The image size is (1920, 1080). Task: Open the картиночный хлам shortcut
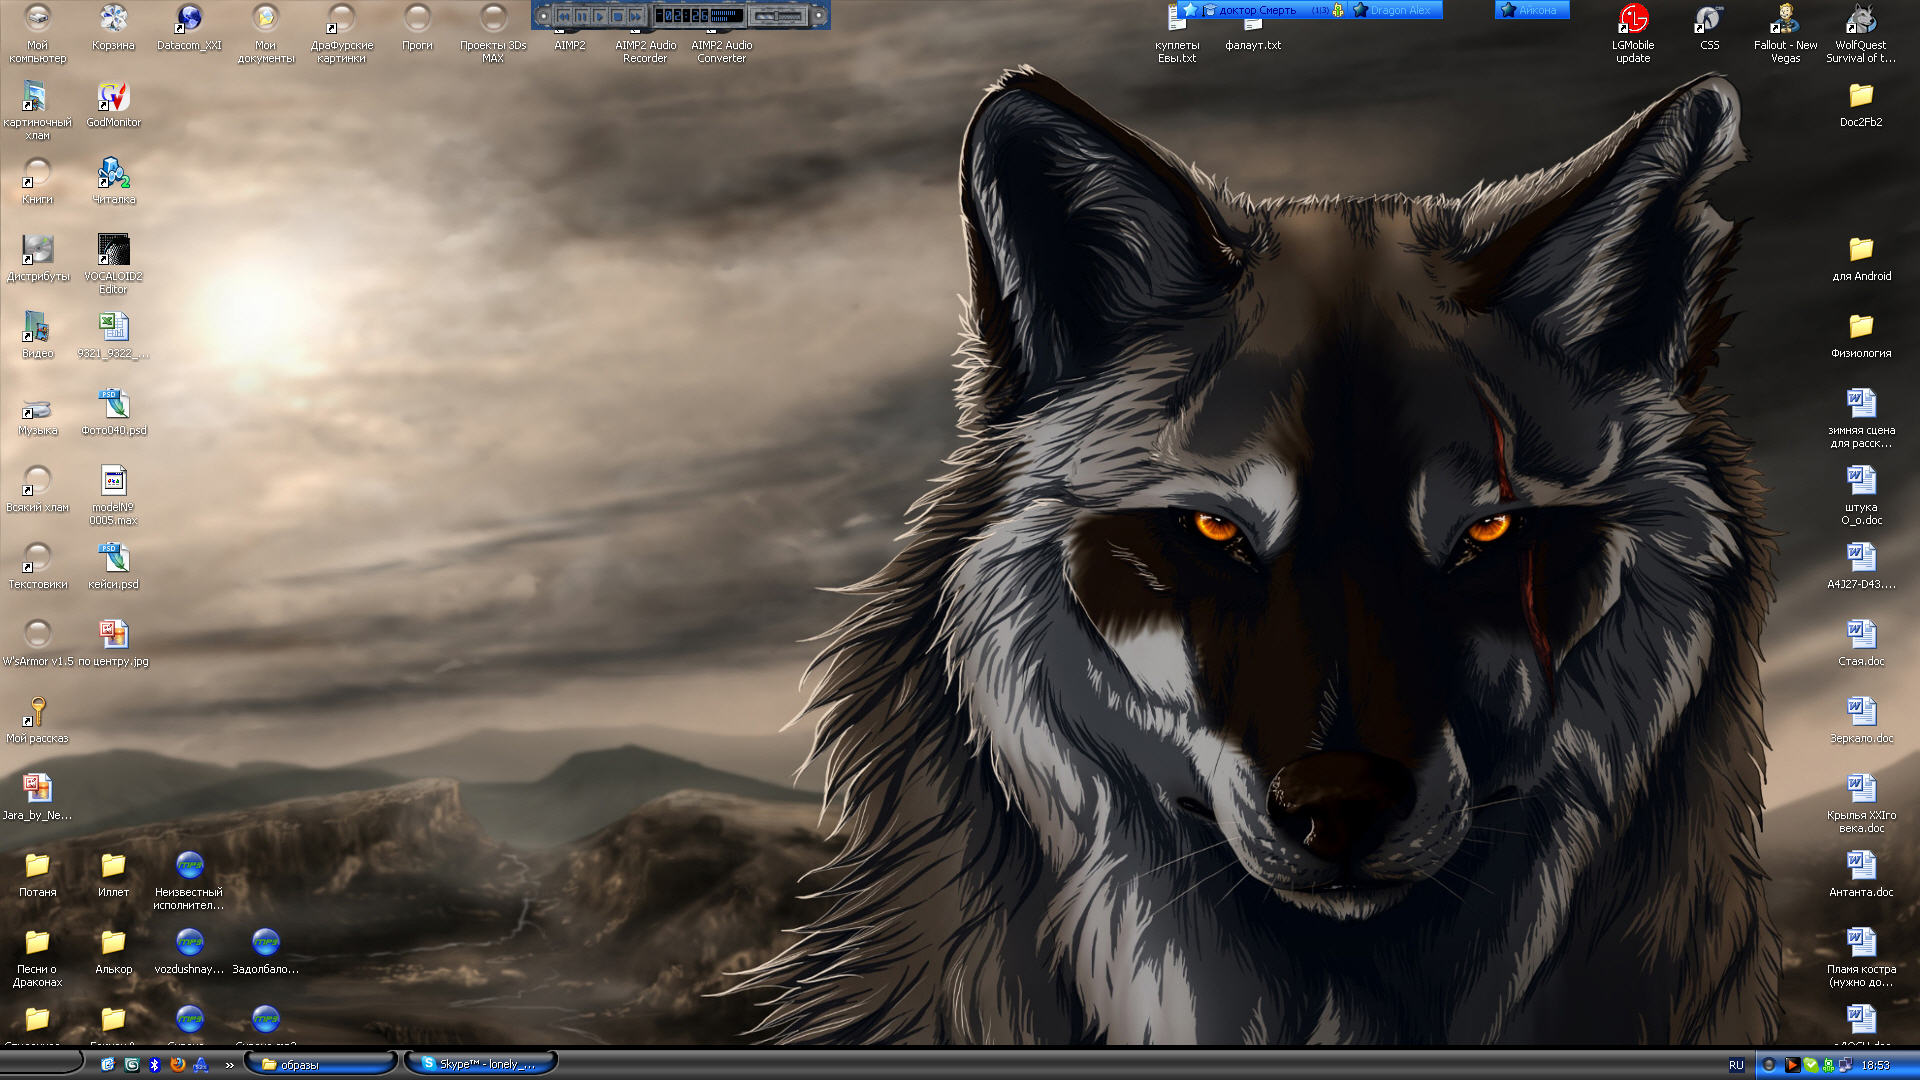click(37, 110)
